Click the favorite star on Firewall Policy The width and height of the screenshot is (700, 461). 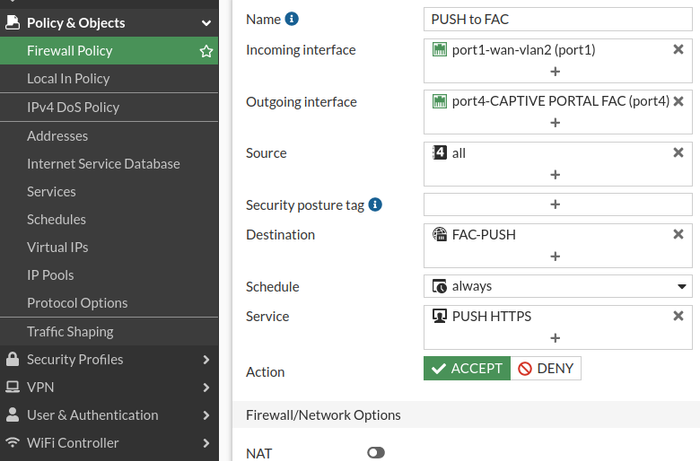click(206, 51)
